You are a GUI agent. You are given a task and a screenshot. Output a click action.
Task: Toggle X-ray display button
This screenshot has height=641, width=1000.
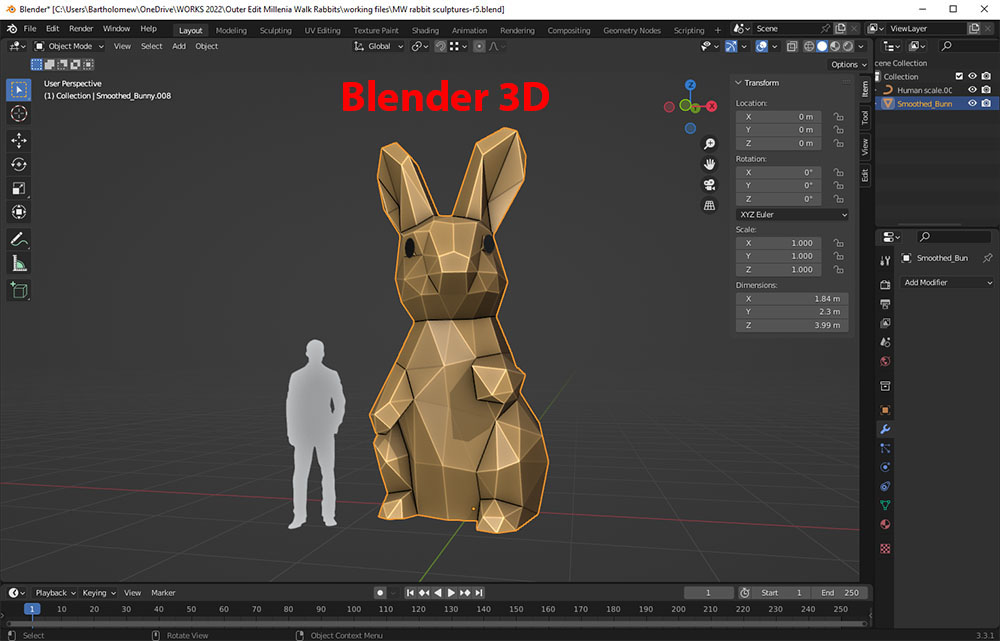(x=791, y=46)
